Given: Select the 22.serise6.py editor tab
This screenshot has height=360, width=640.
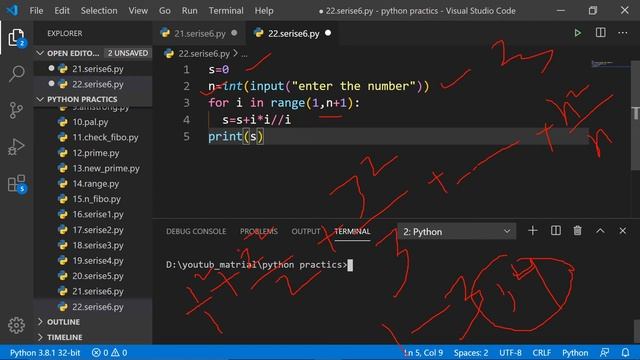Looking at the screenshot, I should (x=293, y=33).
